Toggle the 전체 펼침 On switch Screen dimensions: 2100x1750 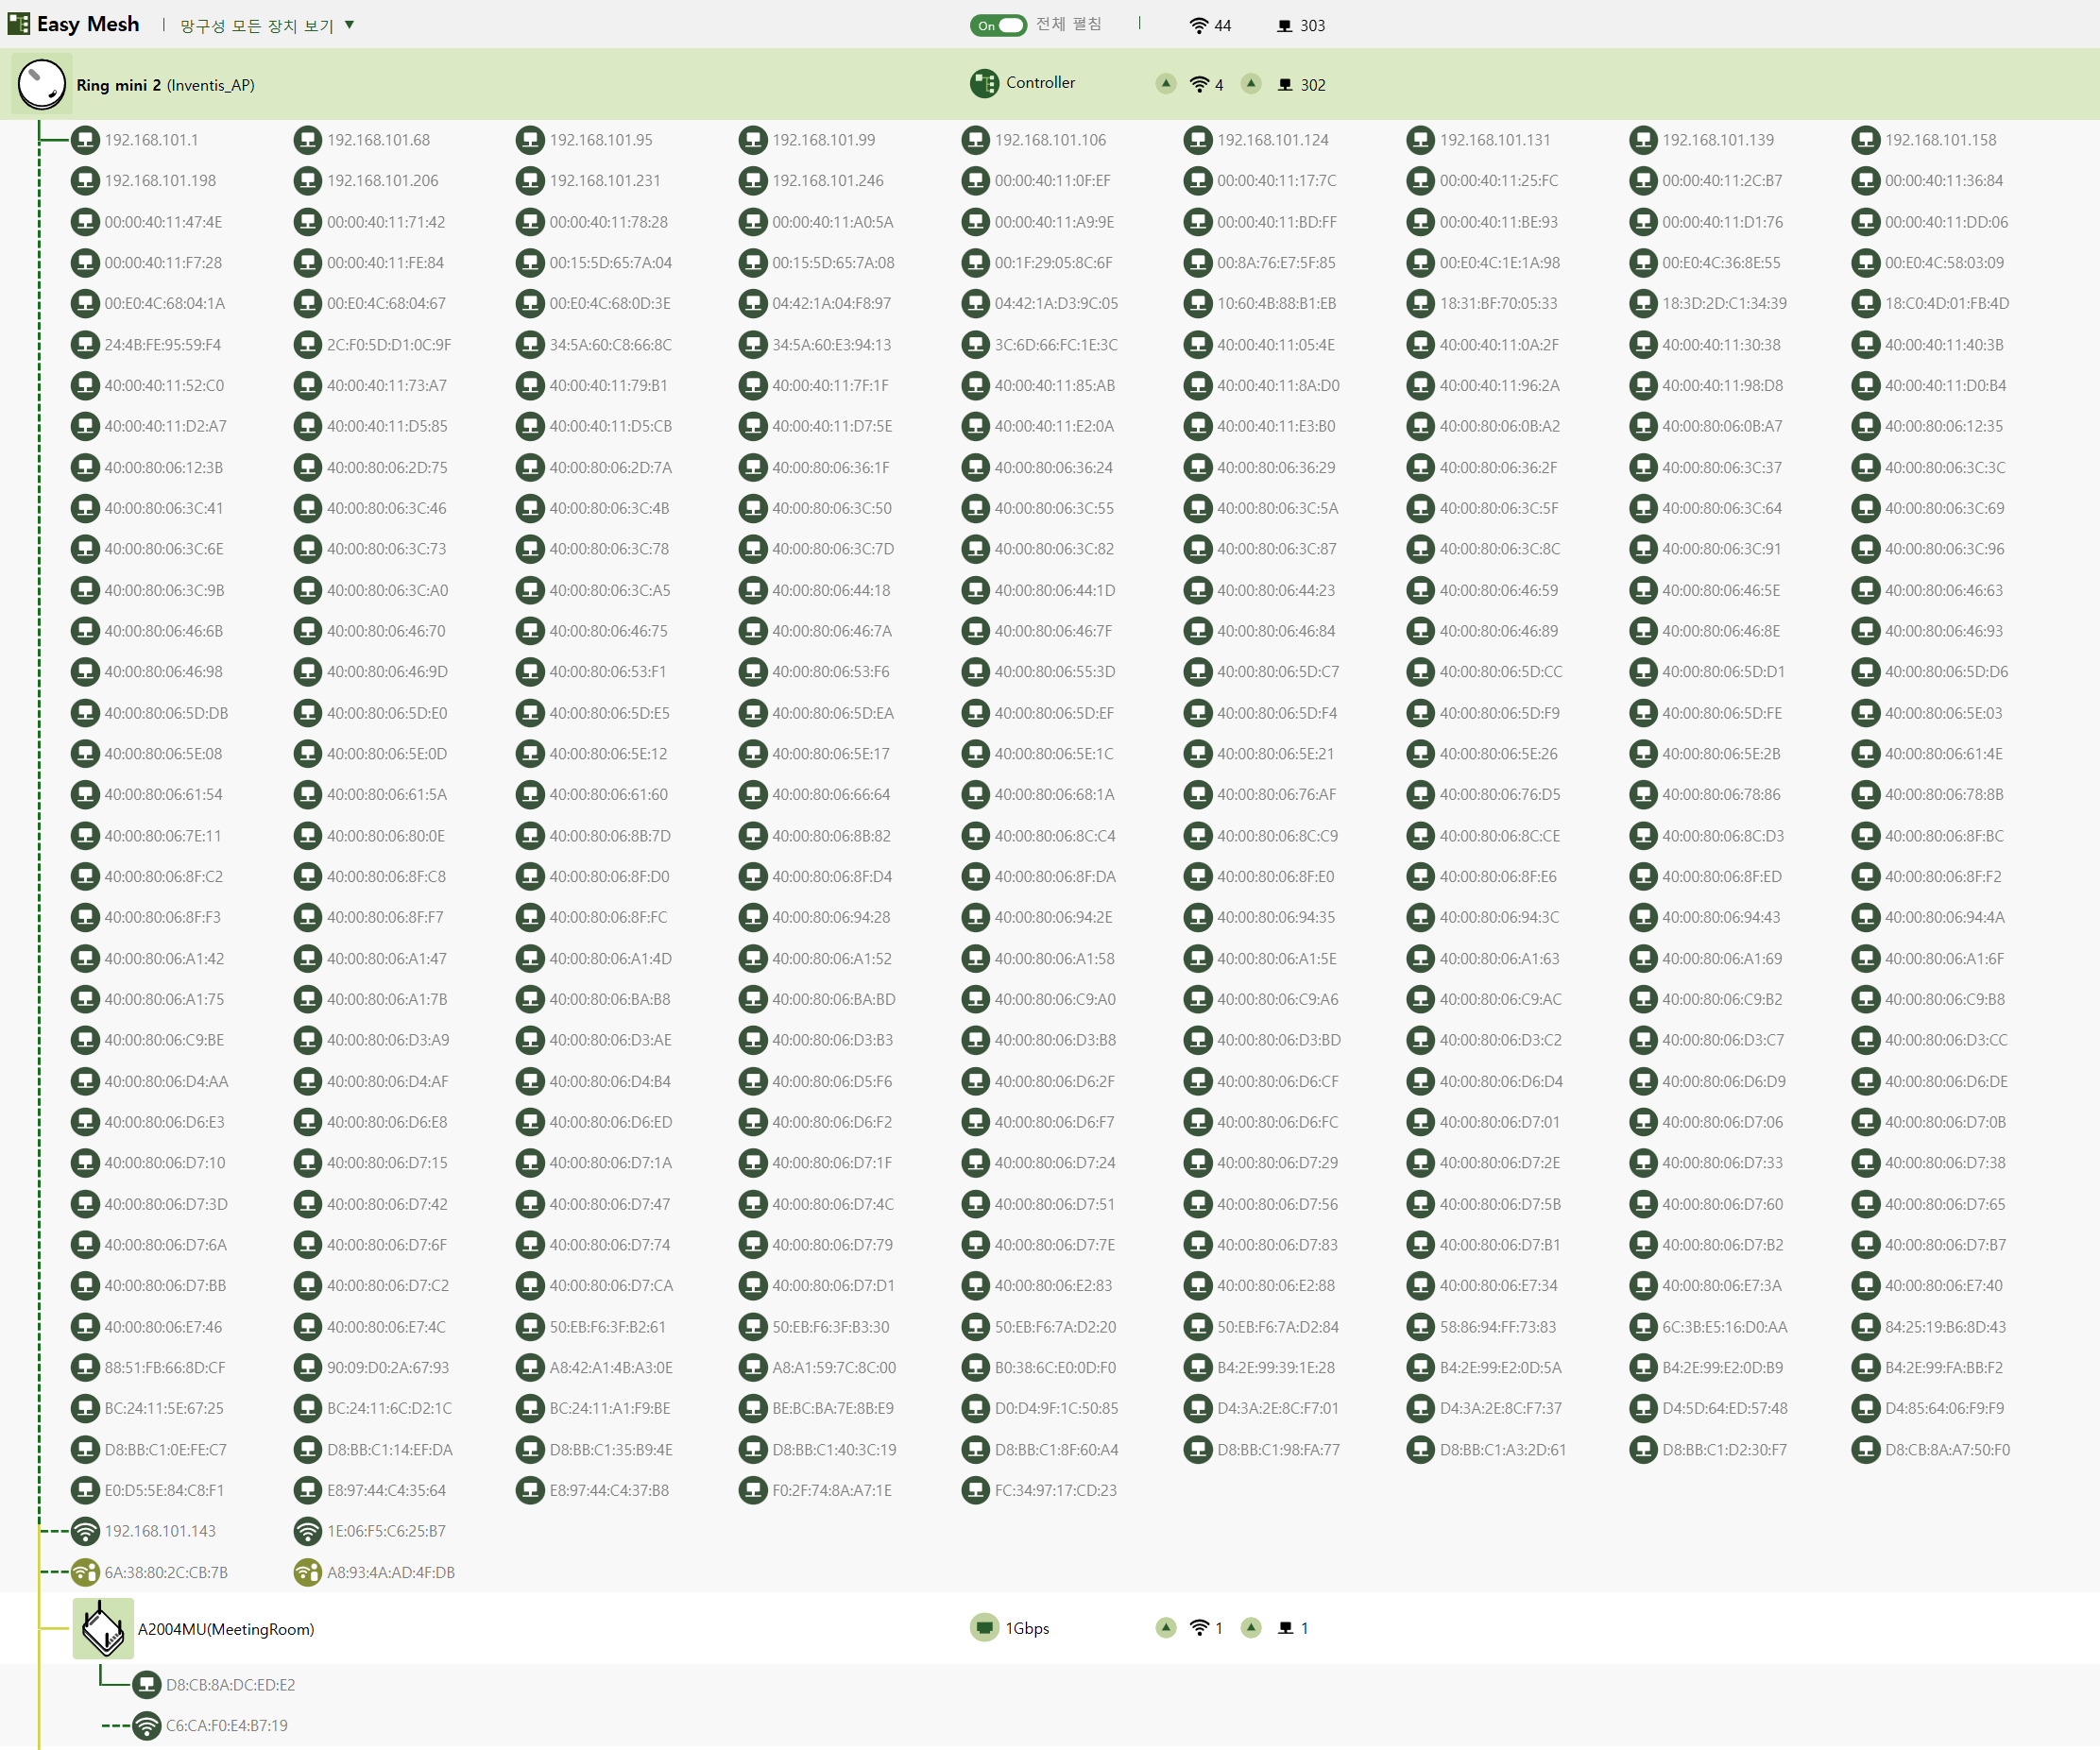[998, 25]
